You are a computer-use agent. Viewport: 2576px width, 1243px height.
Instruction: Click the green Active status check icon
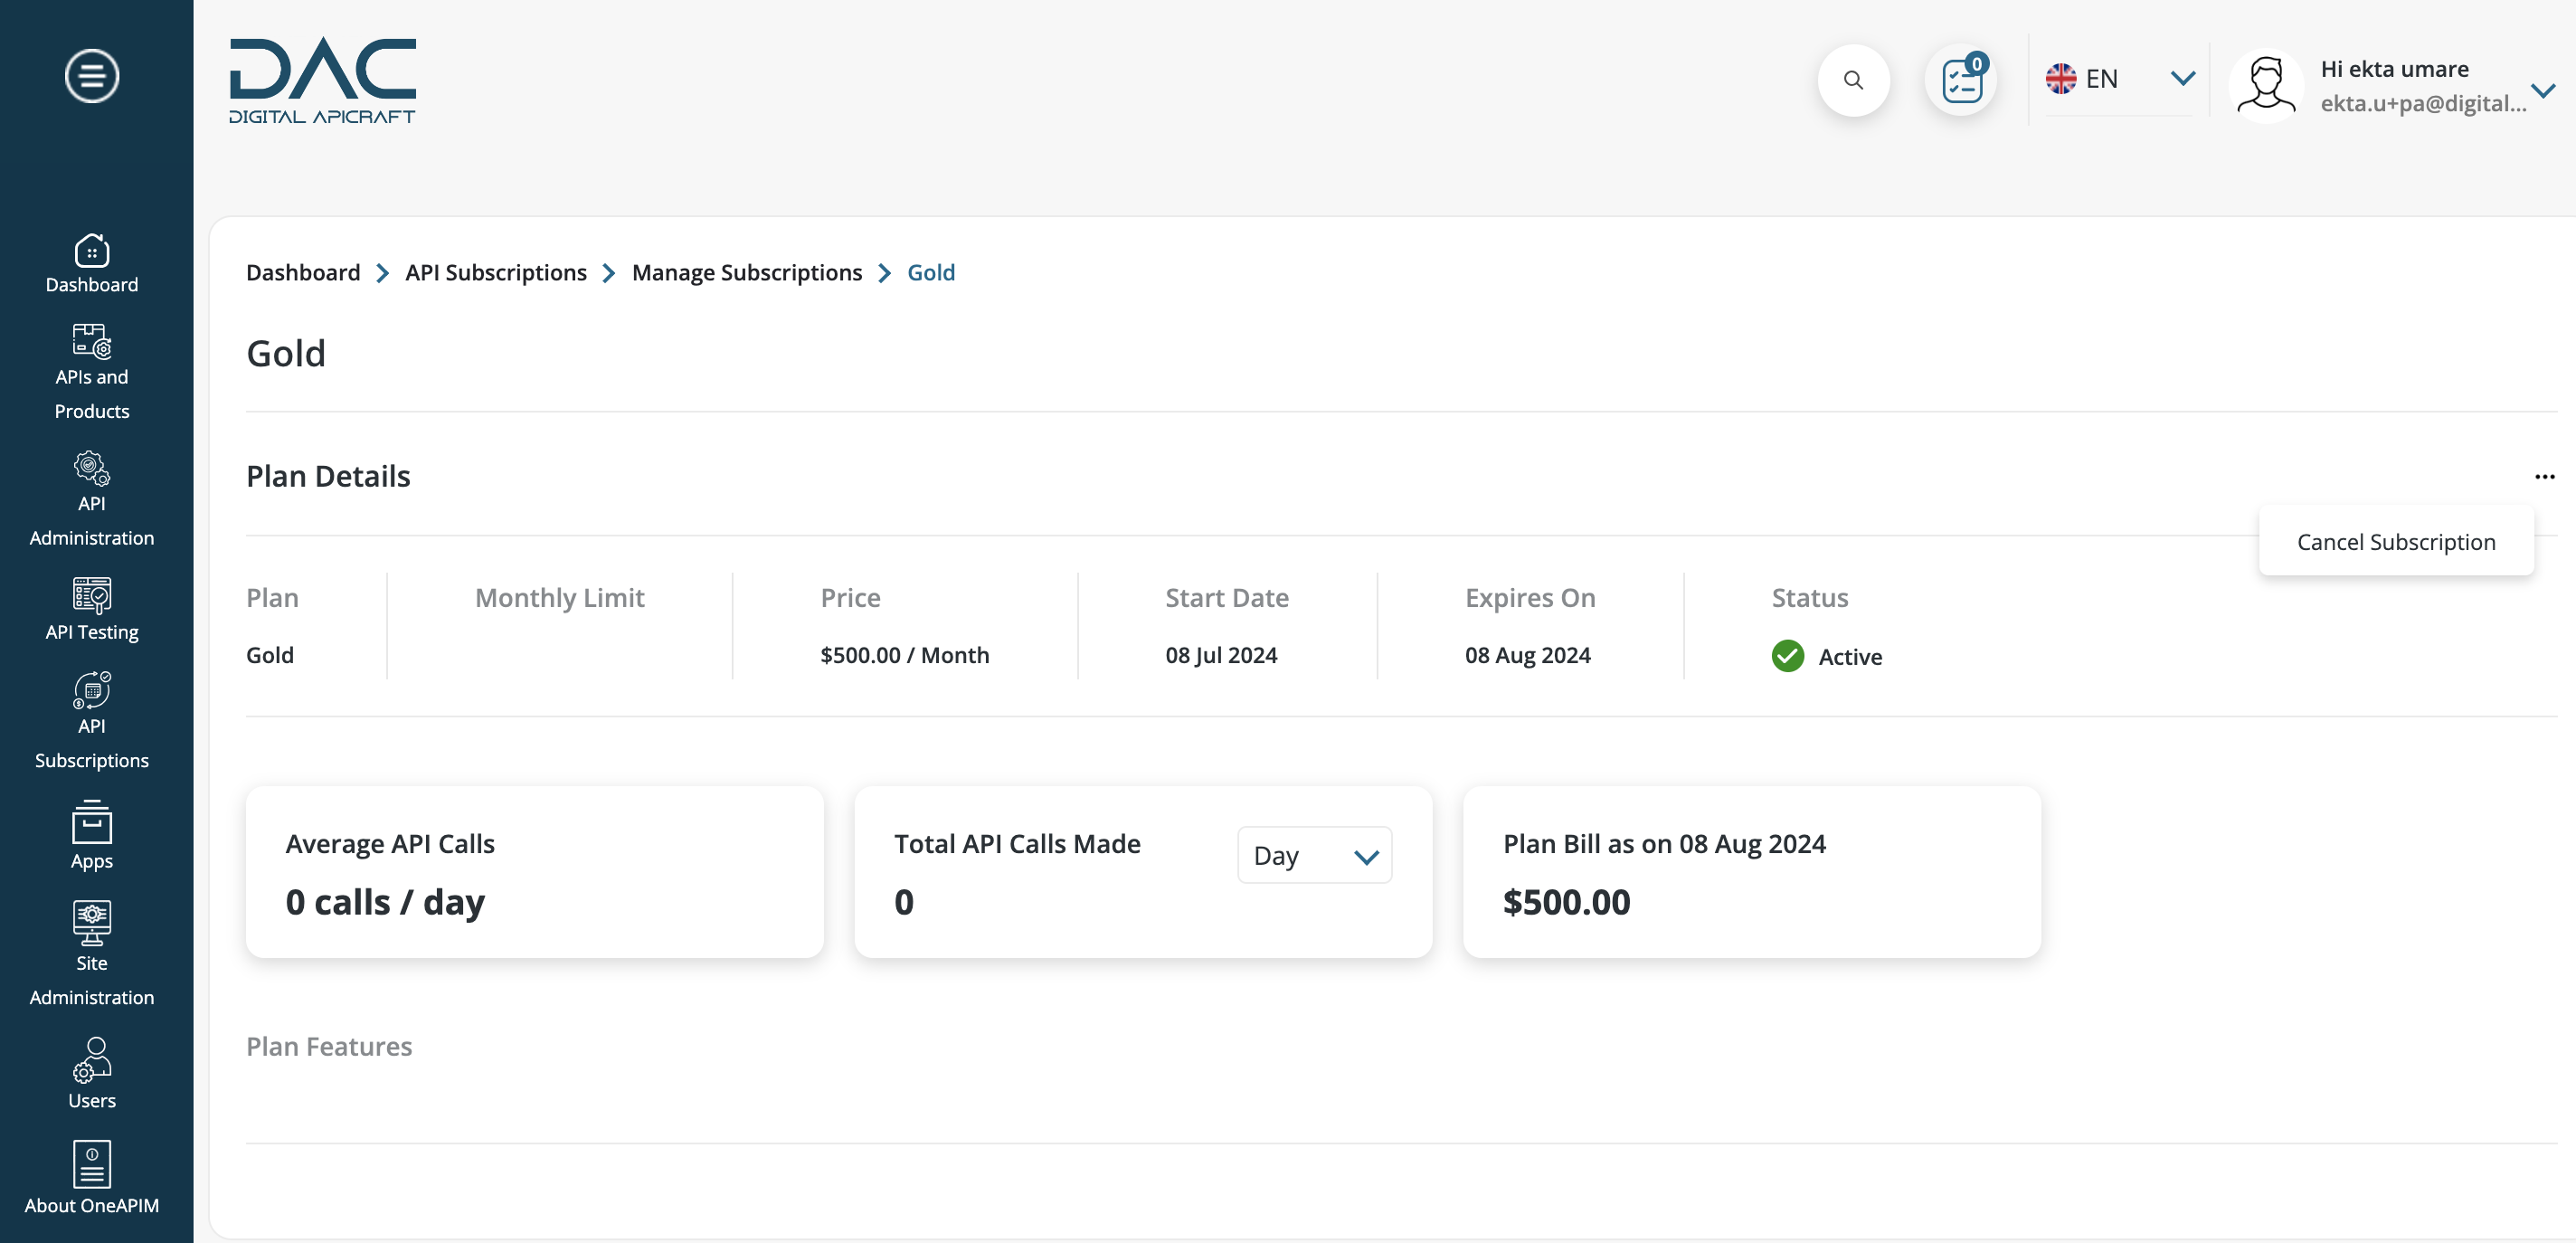tap(1787, 656)
